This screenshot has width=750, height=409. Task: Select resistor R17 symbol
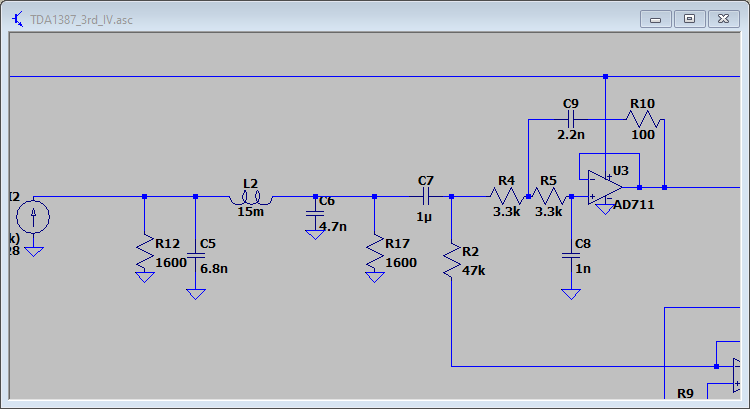click(375, 253)
